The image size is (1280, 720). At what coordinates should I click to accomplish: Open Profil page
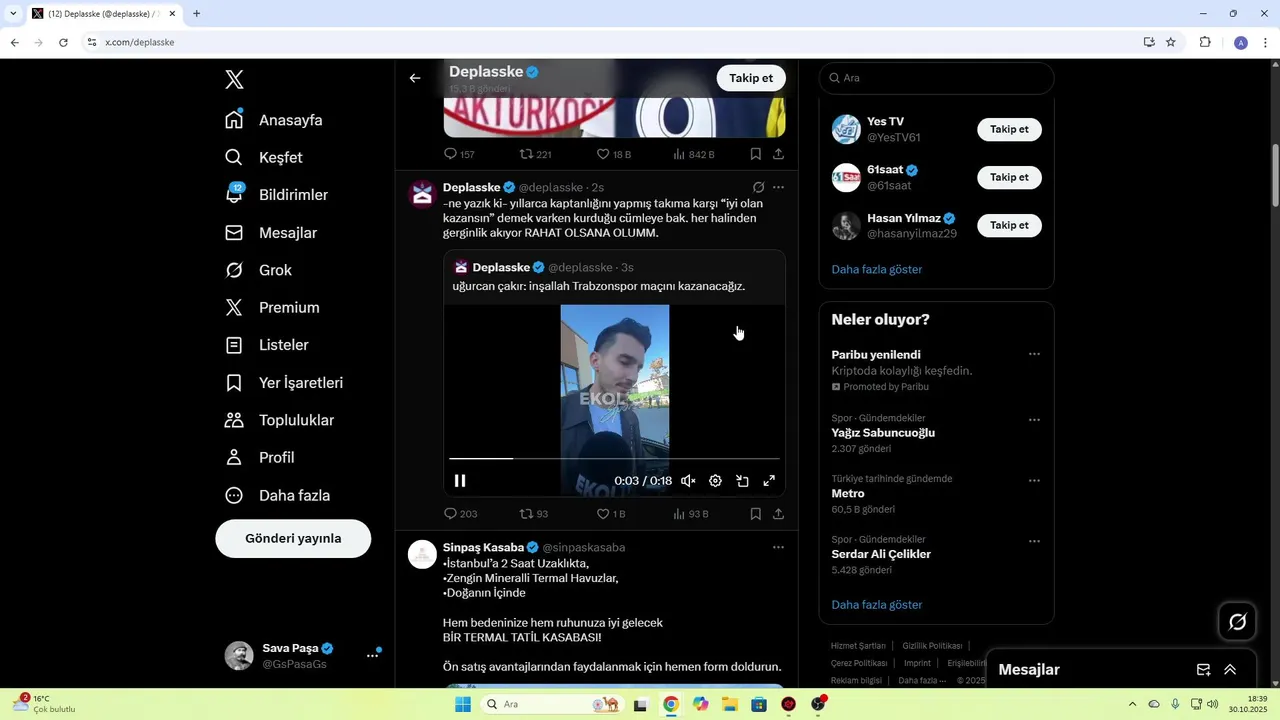[x=259, y=458]
